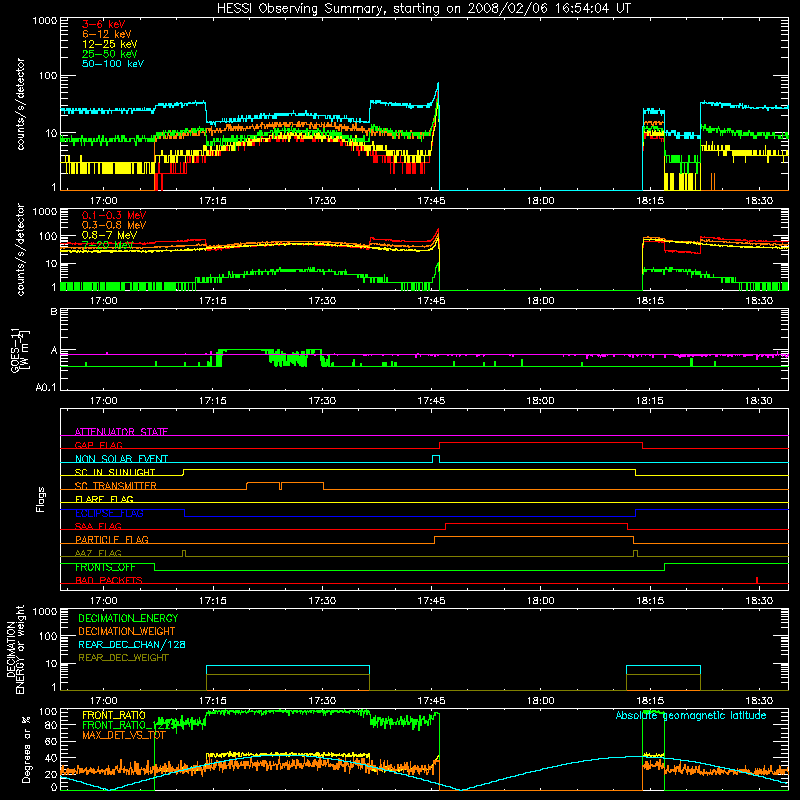Click the 1000 label on the keV counts axis
800x800 pixels.
tap(45, 21)
